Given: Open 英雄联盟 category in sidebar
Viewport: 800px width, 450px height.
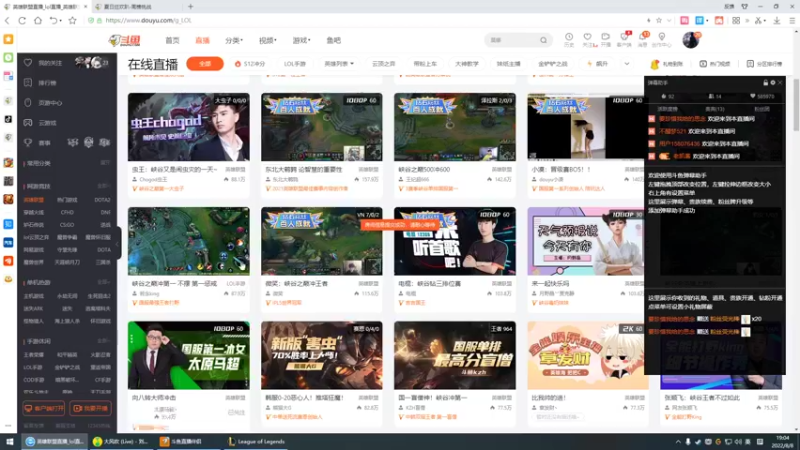Looking at the screenshot, I should point(34,200).
